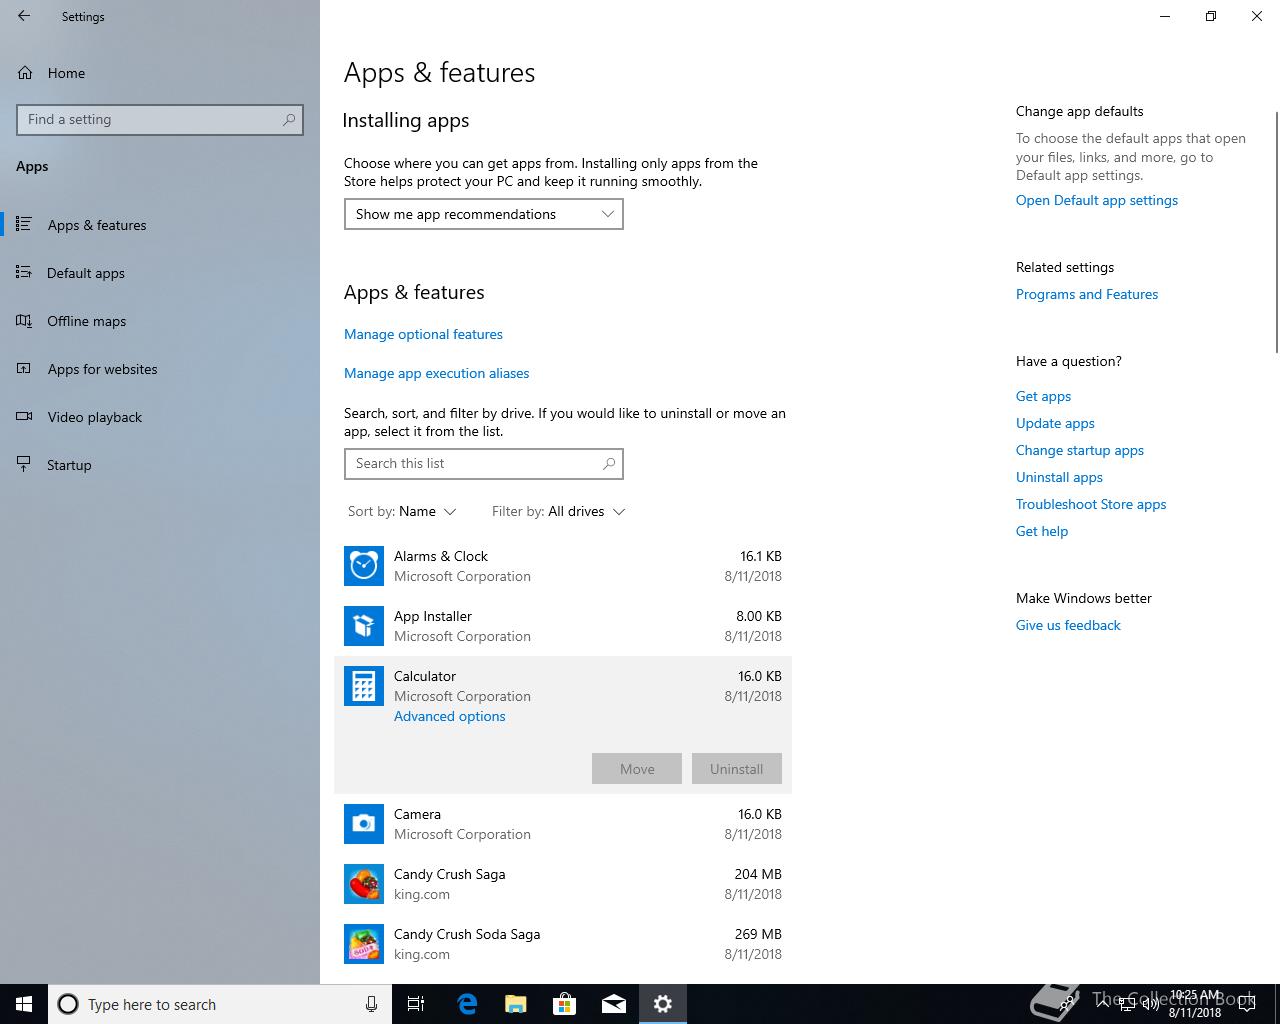Open the Windows Start menu
The width and height of the screenshot is (1280, 1024).
click(x=24, y=1004)
